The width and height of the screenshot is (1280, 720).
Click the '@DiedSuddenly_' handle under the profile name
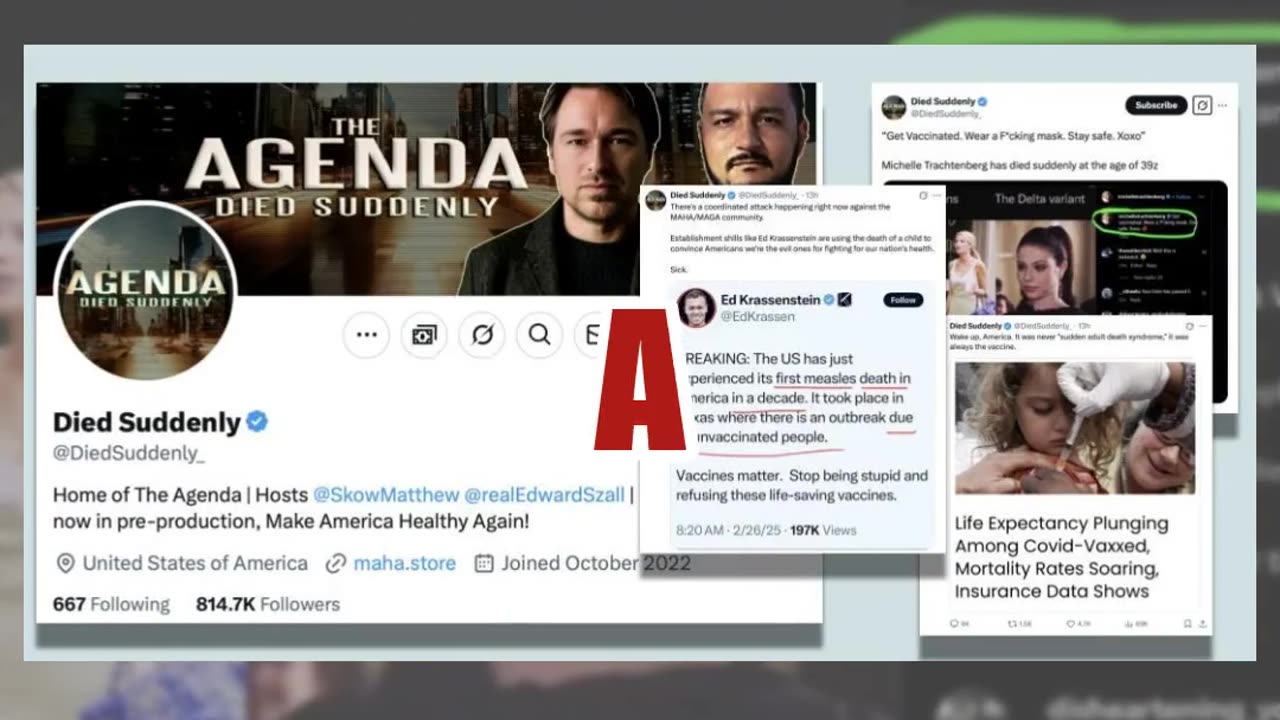pyautogui.click(x=128, y=453)
